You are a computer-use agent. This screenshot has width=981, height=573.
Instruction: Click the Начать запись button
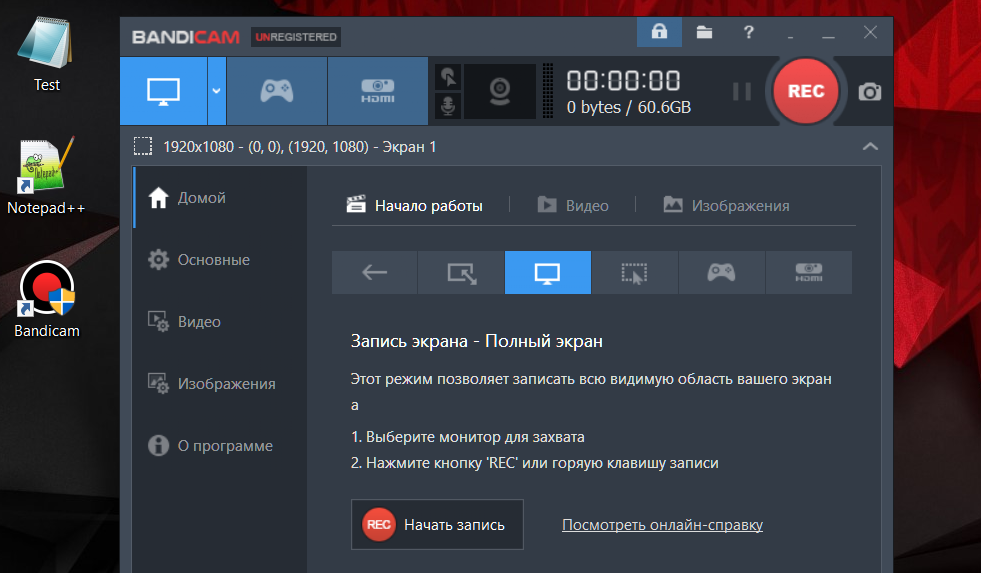pos(437,525)
